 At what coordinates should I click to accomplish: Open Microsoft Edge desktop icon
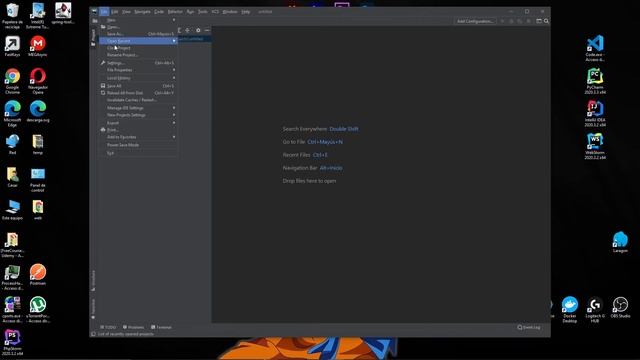[x=12, y=114]
